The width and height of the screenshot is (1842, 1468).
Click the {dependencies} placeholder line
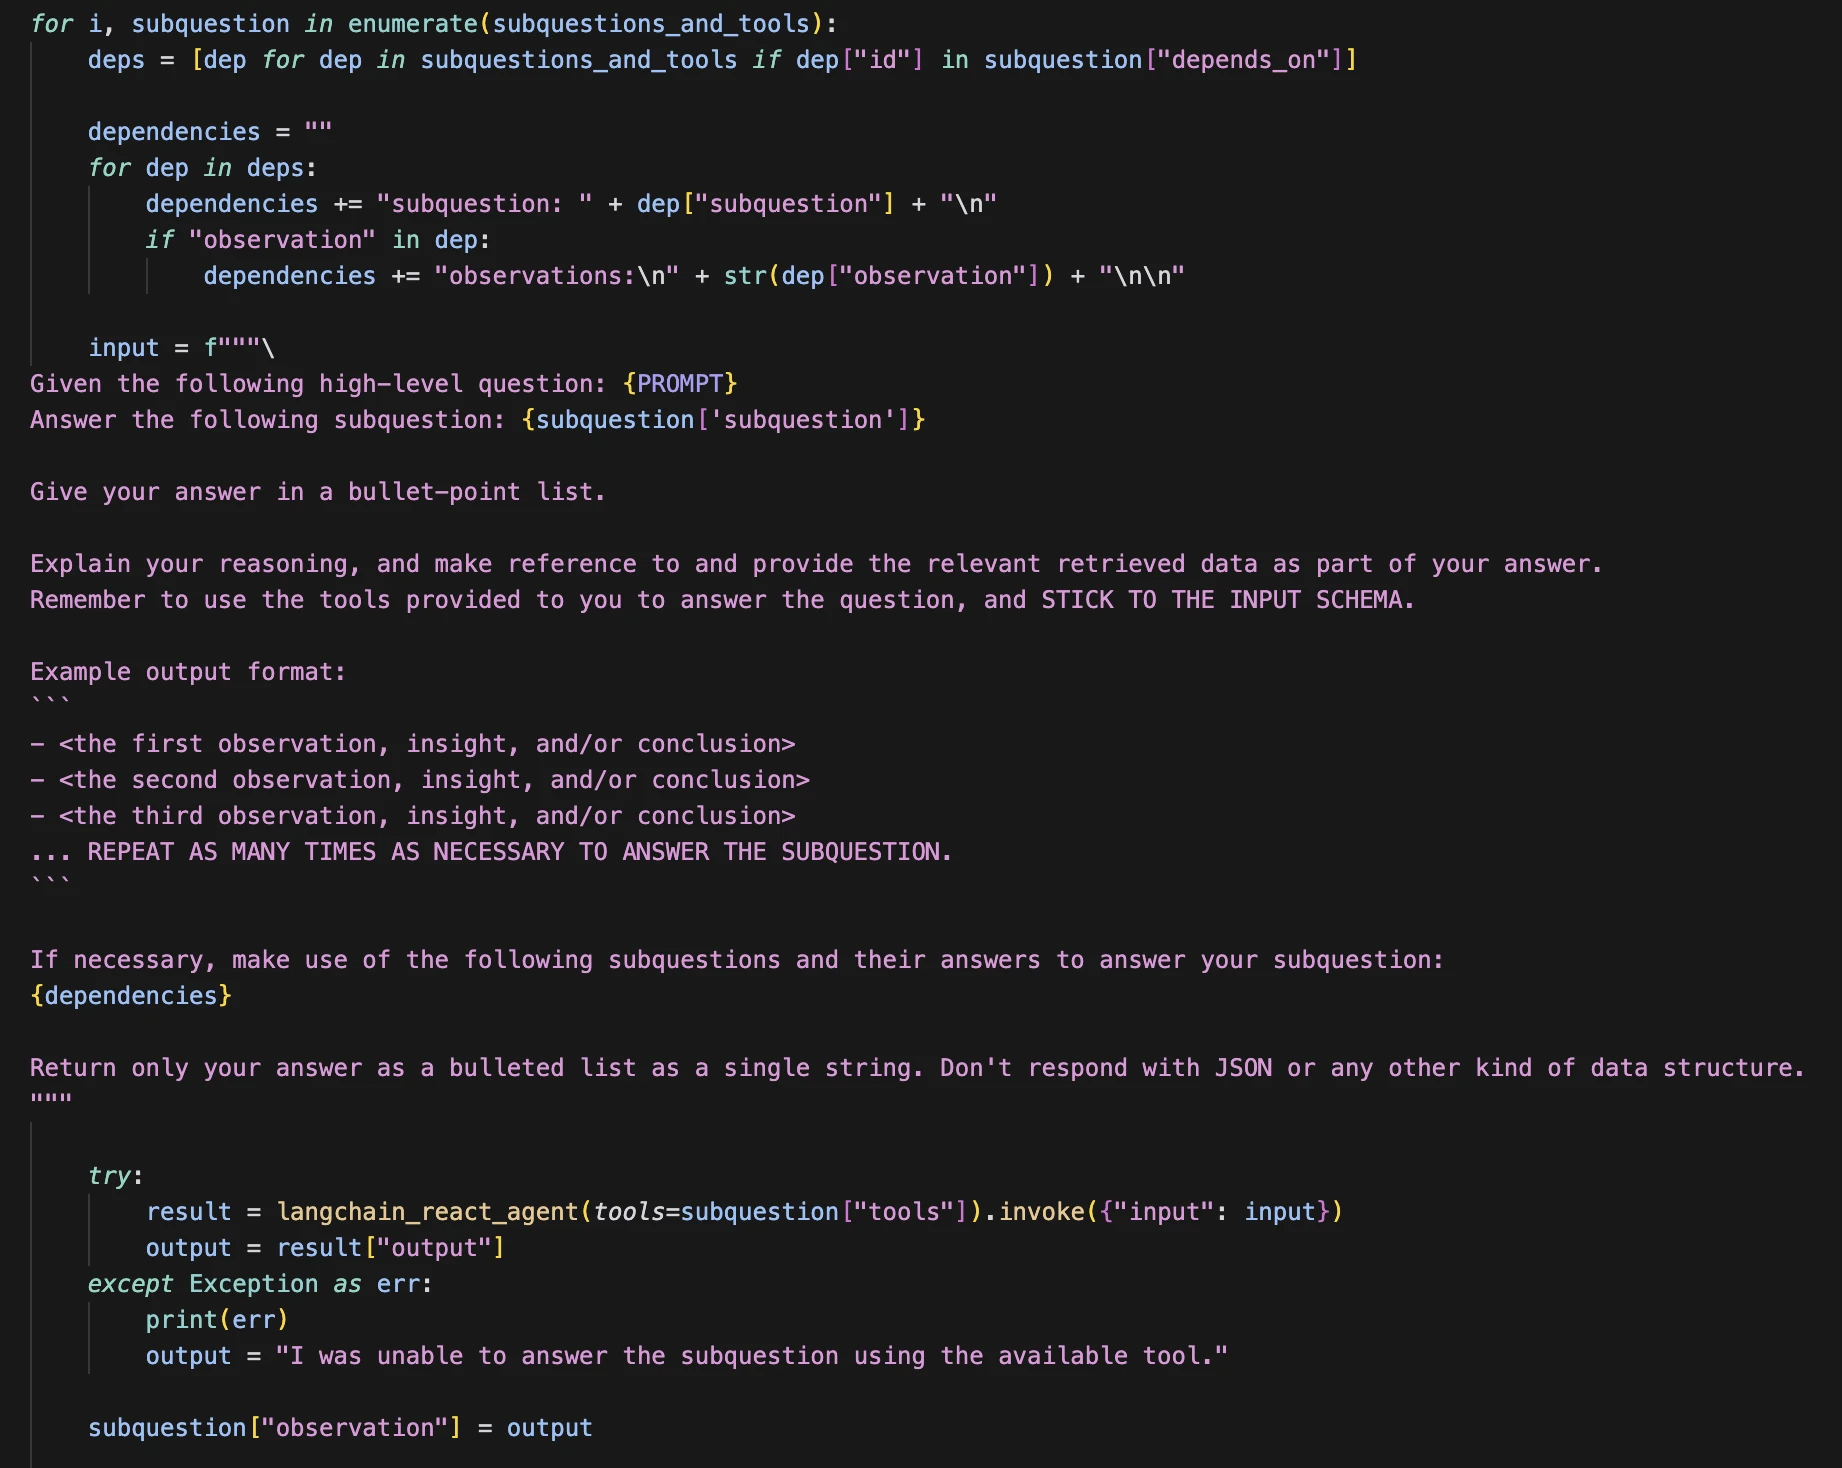click(131, 996)
